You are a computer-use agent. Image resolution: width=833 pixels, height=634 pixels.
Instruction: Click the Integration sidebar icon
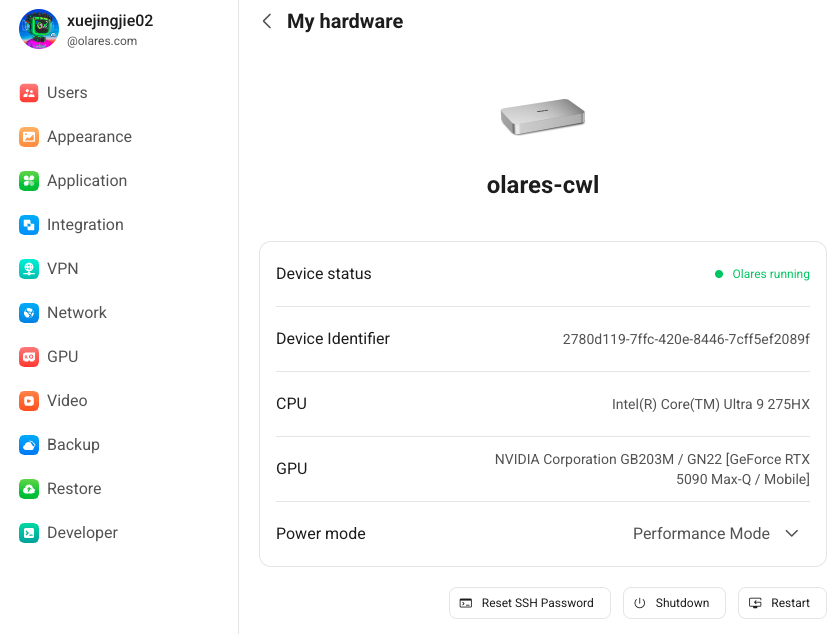point(29,225)
